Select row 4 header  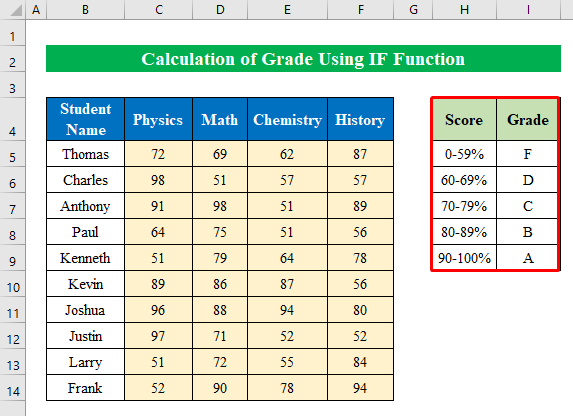click(13, 119)
